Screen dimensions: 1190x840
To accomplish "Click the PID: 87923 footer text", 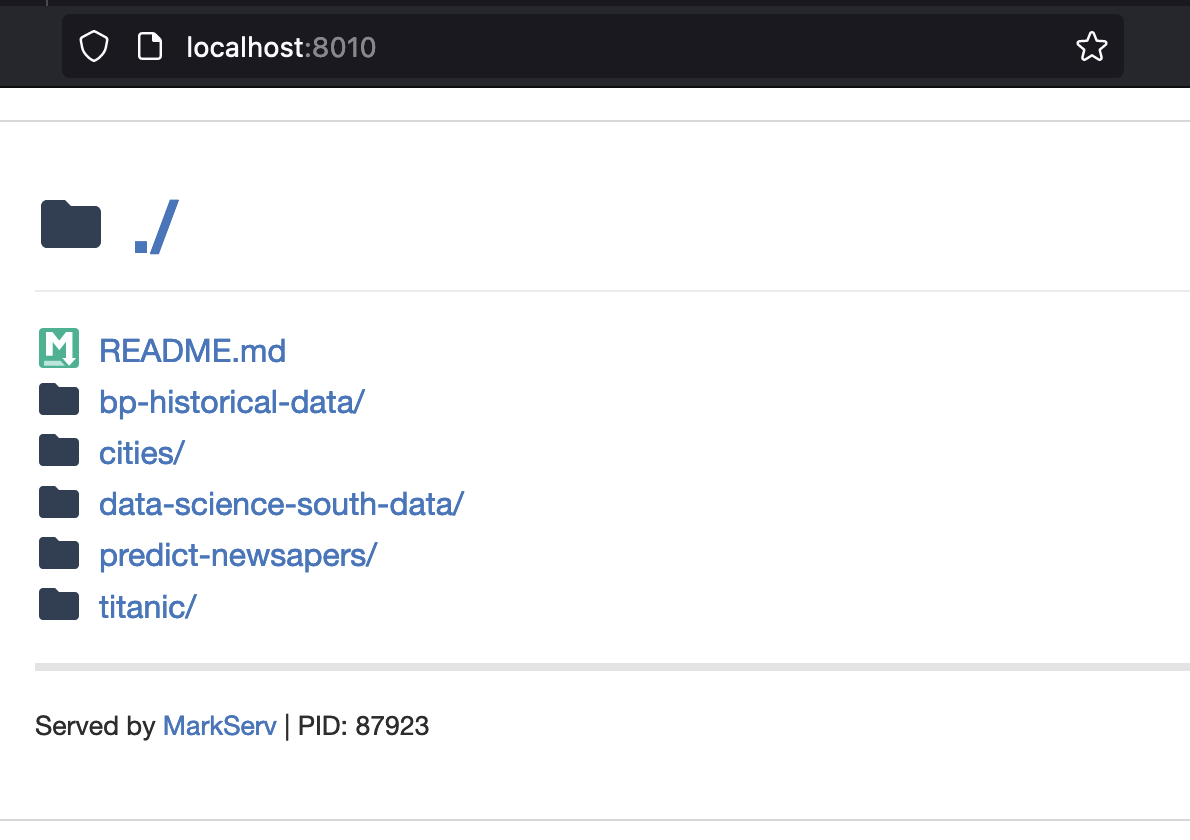I will (363, 726).
